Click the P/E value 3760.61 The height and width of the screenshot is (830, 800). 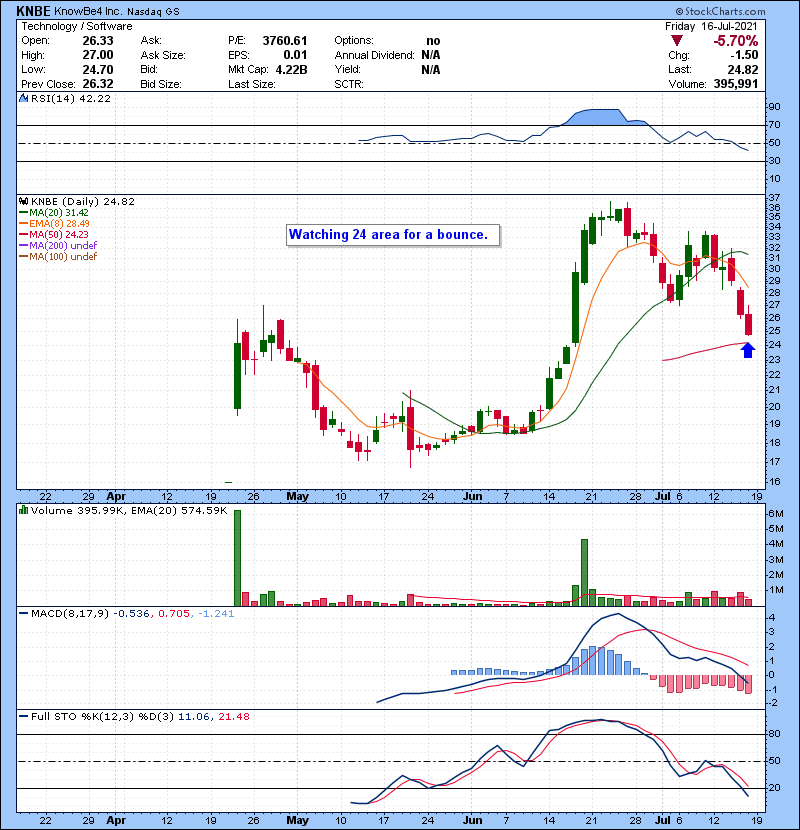(285, 41)
